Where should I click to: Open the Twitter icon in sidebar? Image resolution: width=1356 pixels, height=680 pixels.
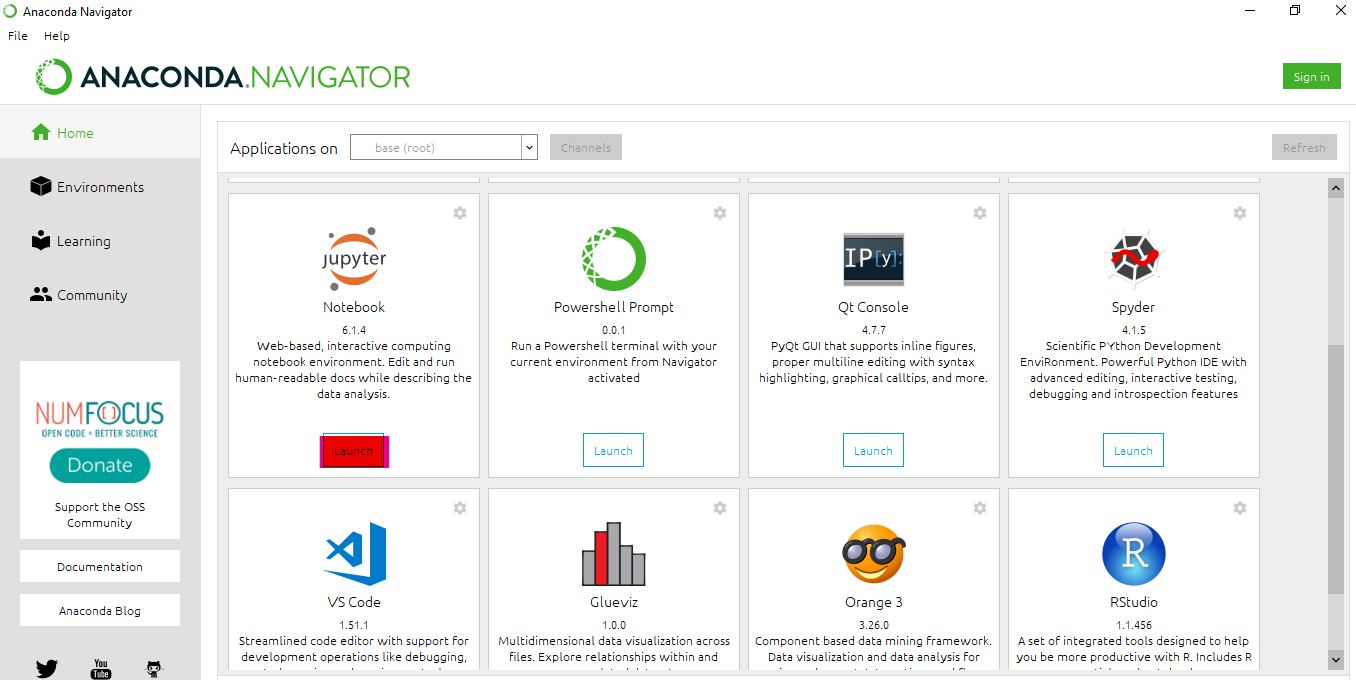[47, 668]
